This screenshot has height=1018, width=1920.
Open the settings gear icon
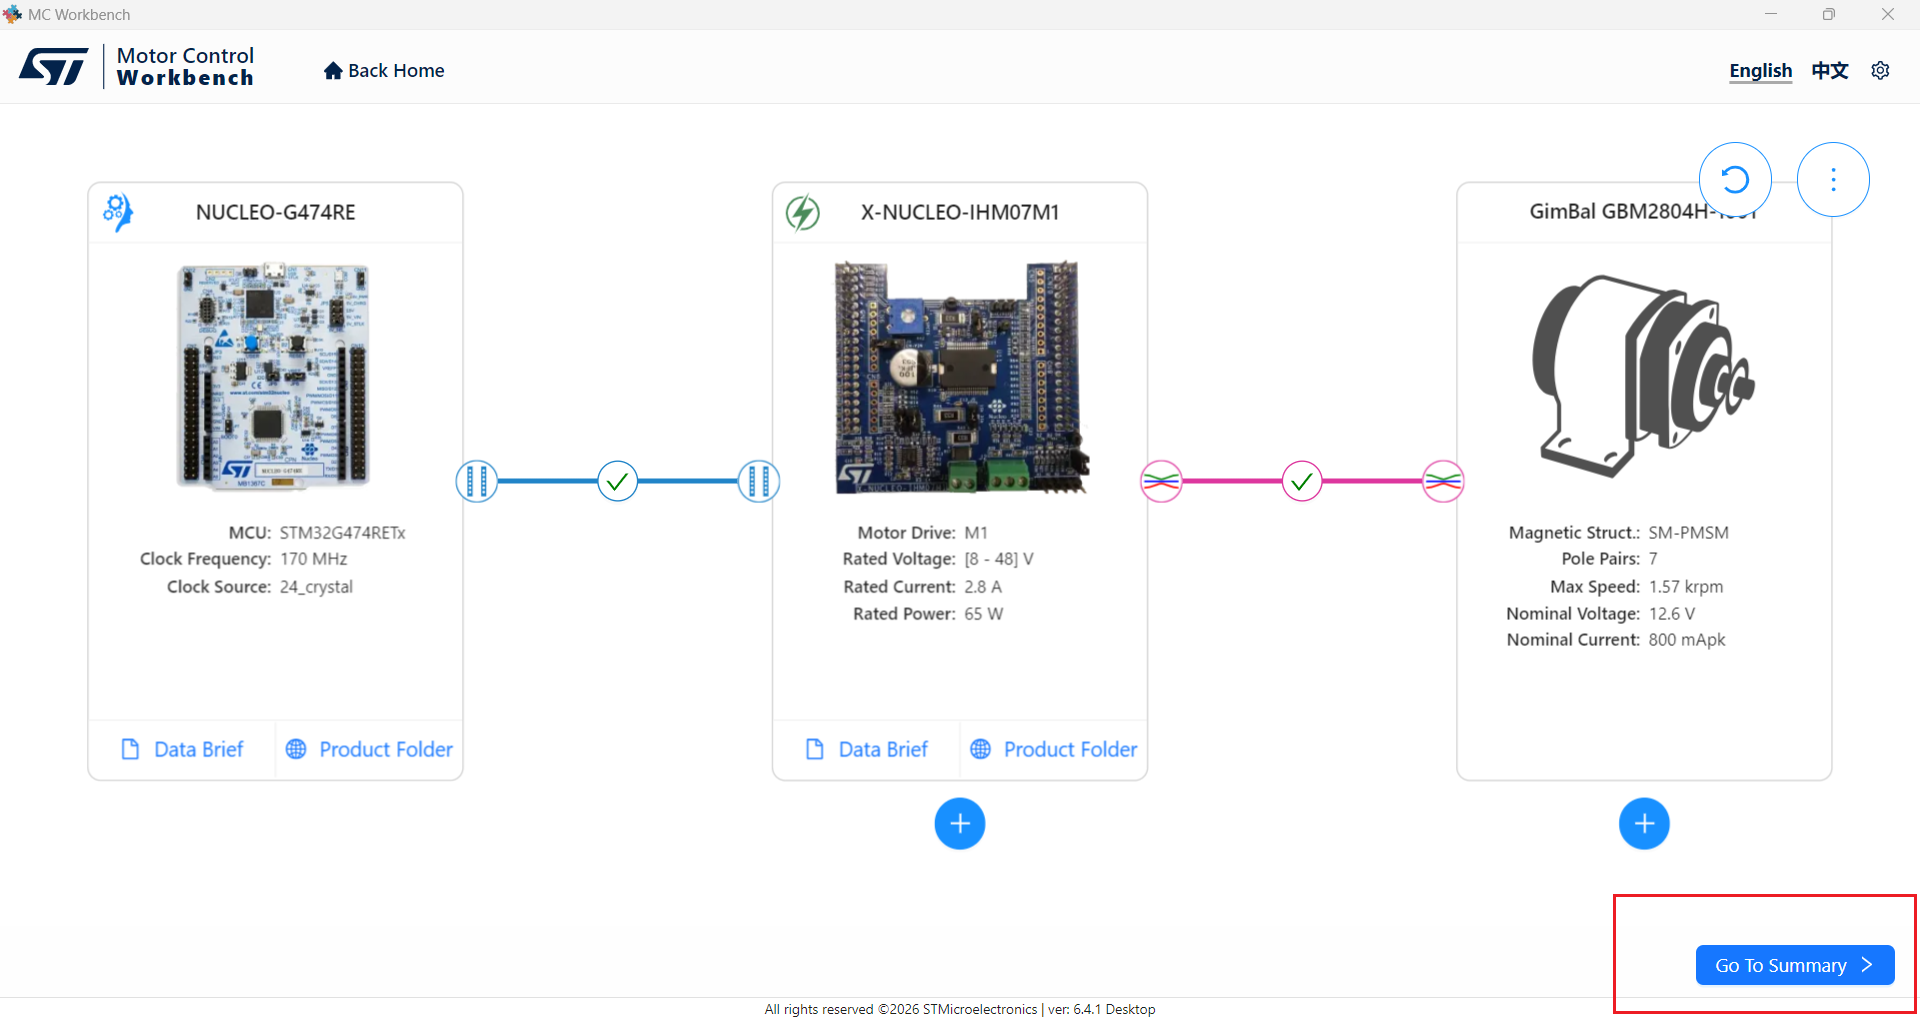tap(1880, 70)
